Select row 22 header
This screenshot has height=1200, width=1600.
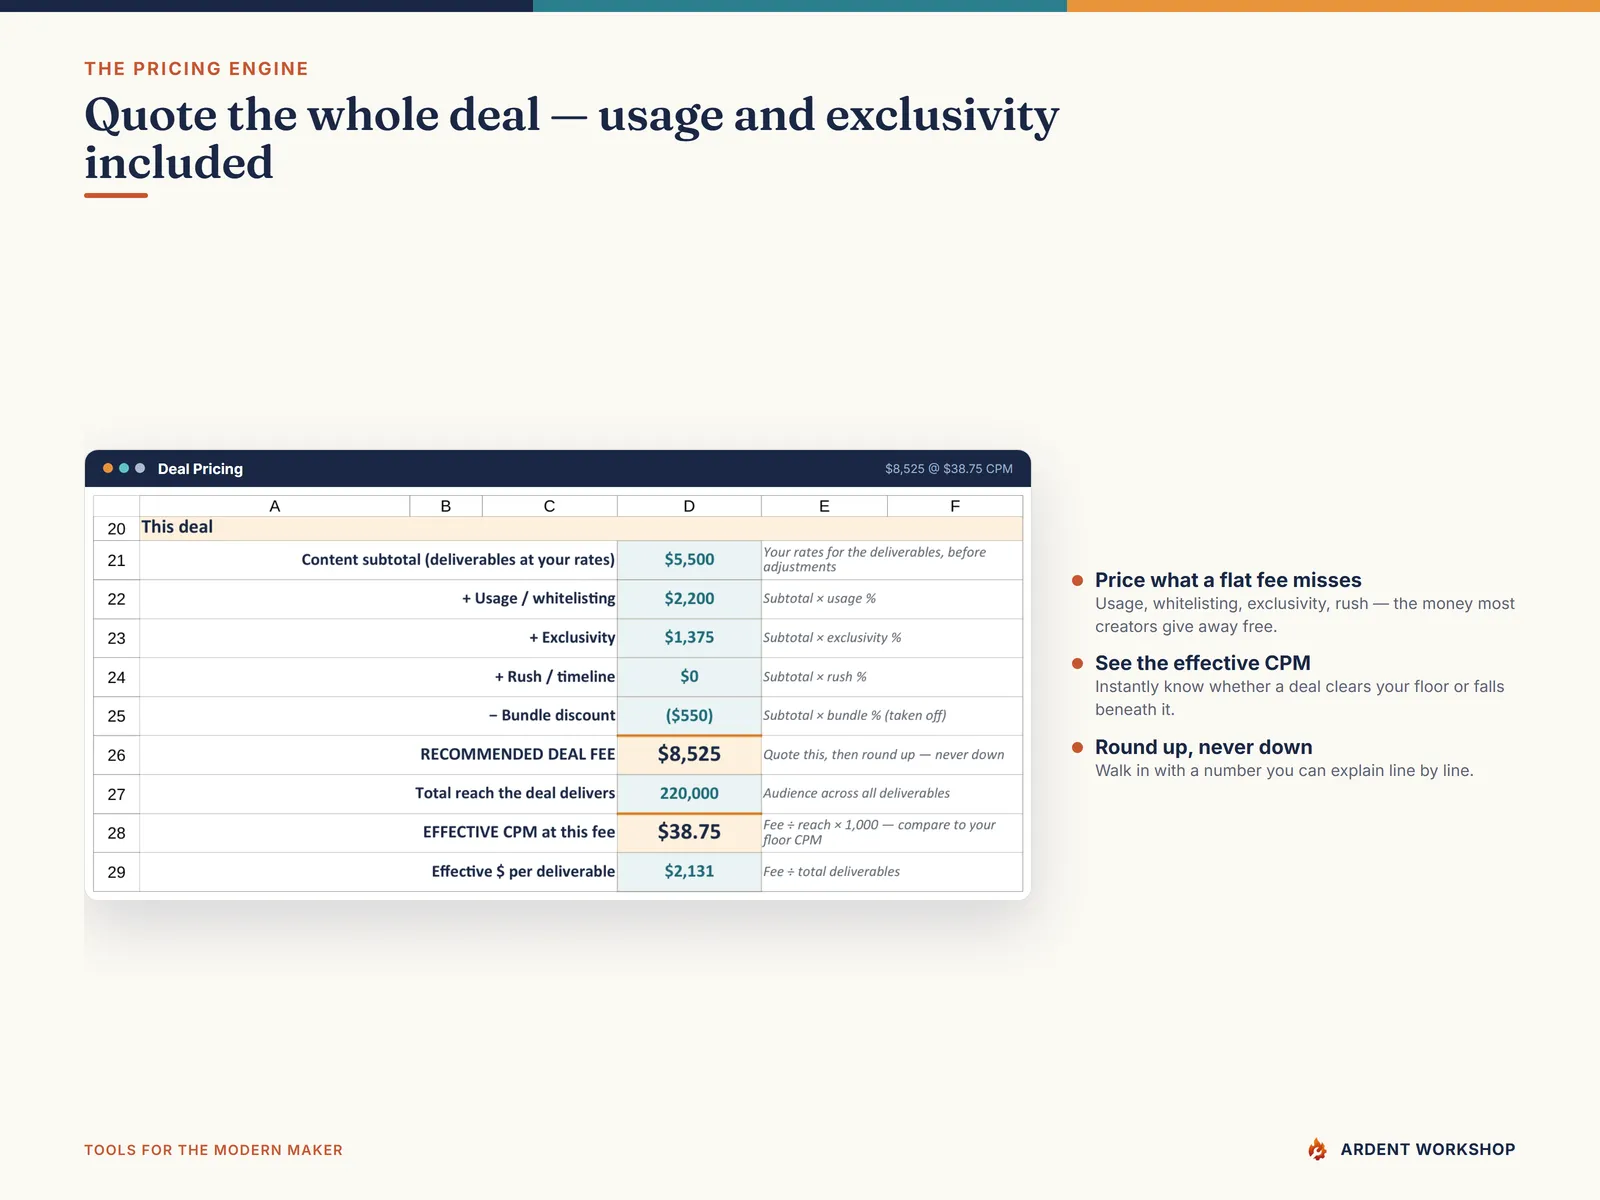click(x=117, y=599)
